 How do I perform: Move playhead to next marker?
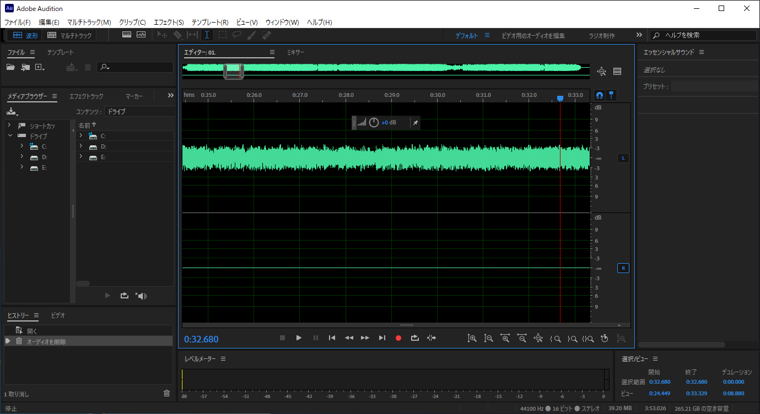(382, 338)
